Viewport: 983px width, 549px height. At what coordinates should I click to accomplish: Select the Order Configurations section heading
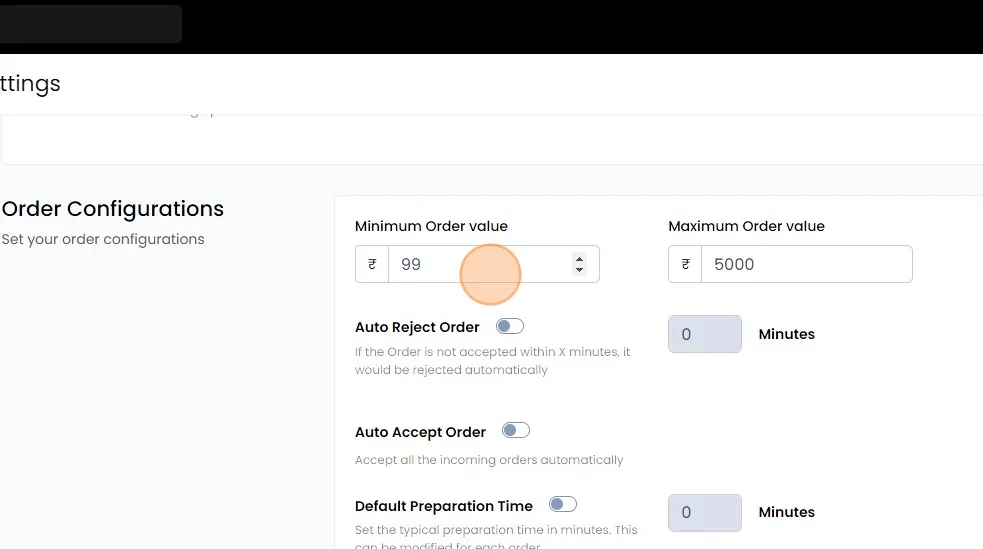coord(113,209)
